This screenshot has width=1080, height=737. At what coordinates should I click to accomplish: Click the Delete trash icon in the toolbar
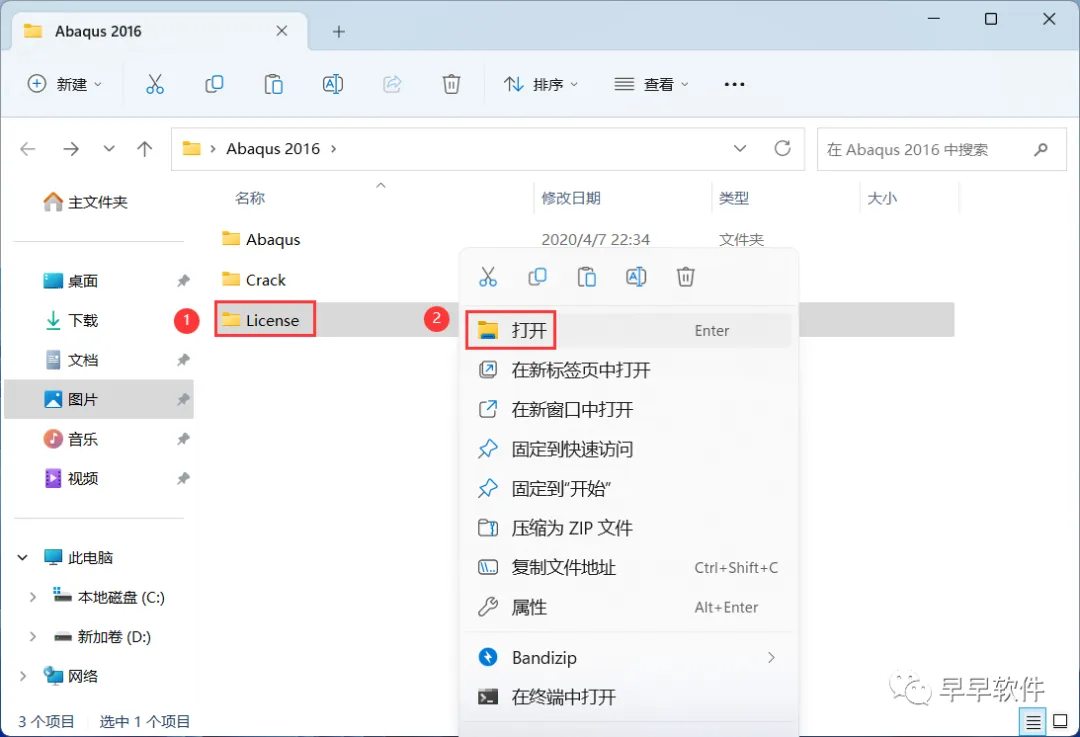pos(451,84)
